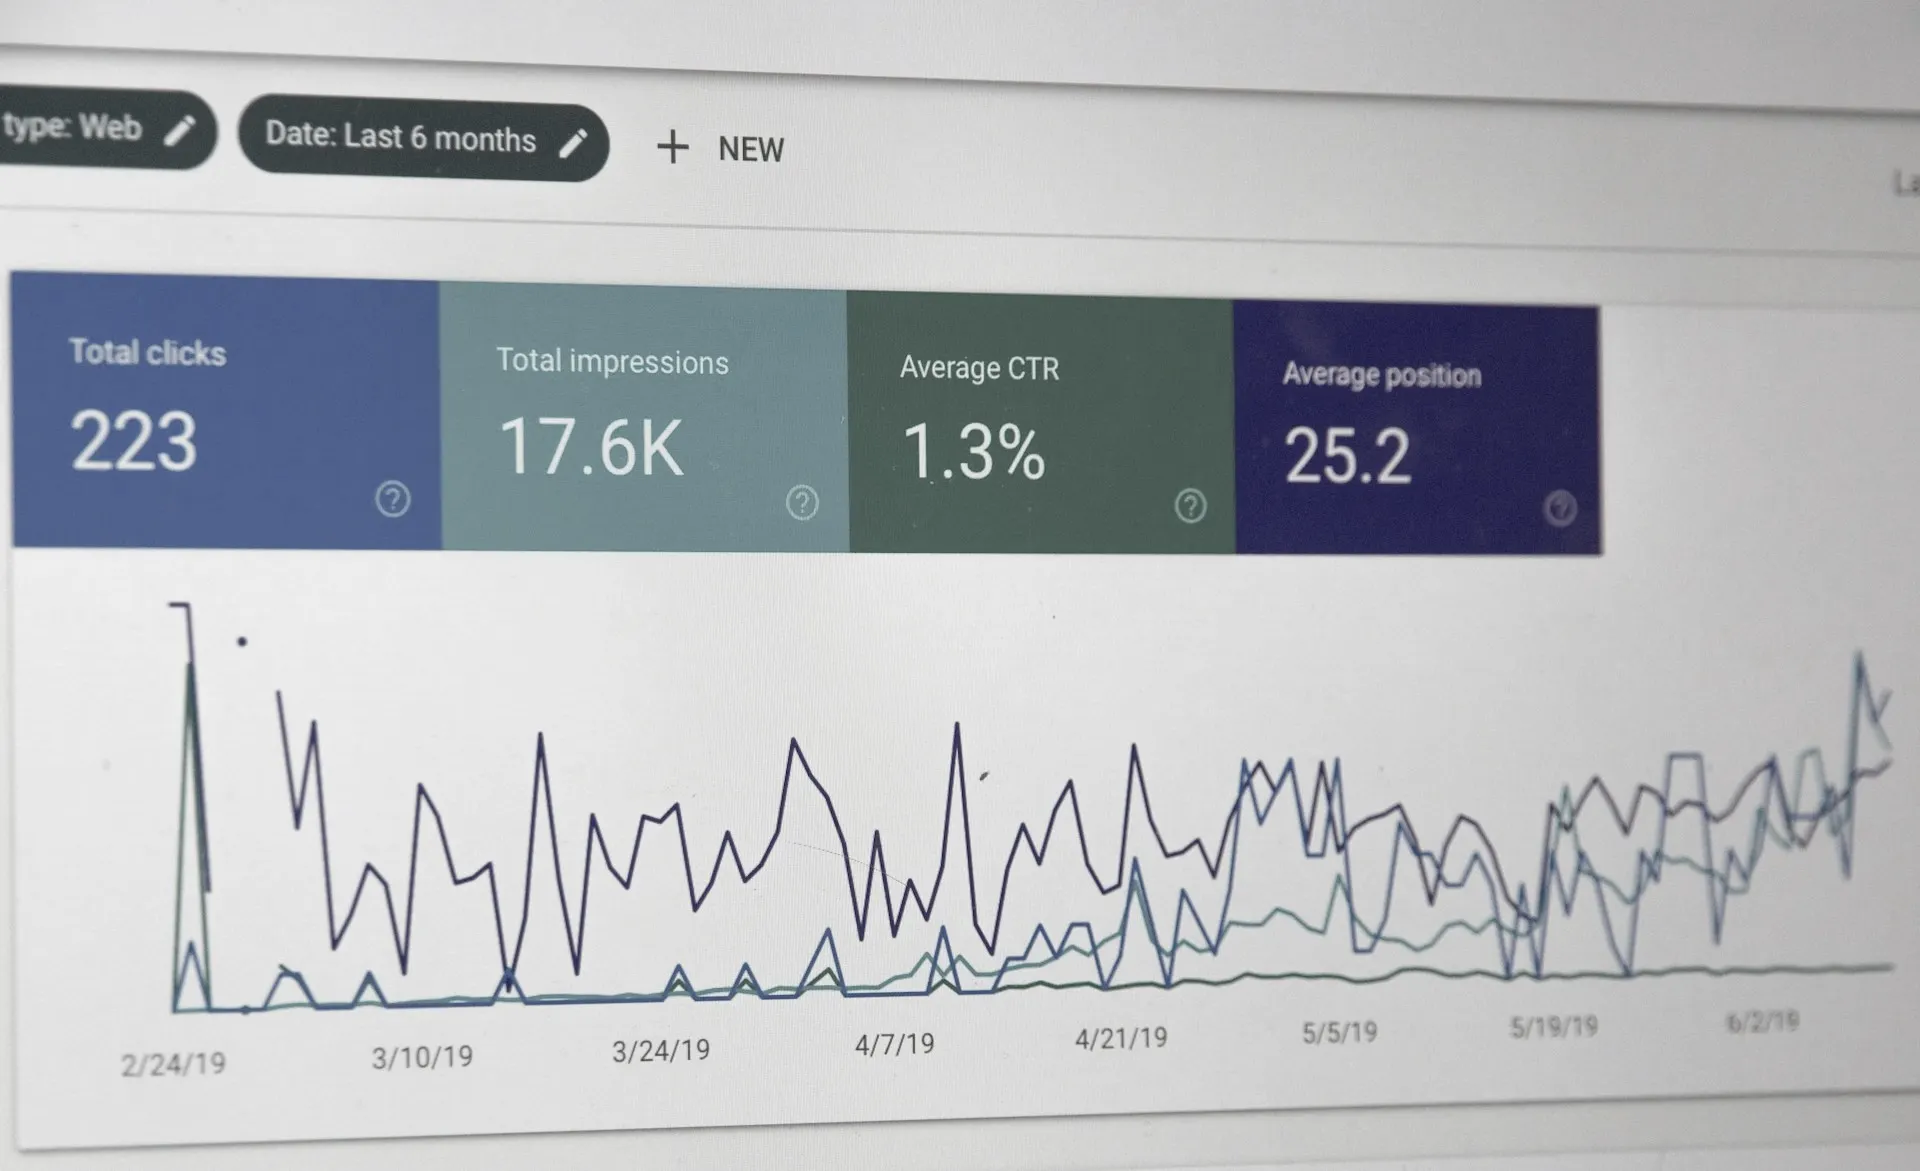Image resolution: width=1920 pixels, height=1171 pixels.
Task: Click the plus icon to add filter
Action: click(x=672, y=147)
